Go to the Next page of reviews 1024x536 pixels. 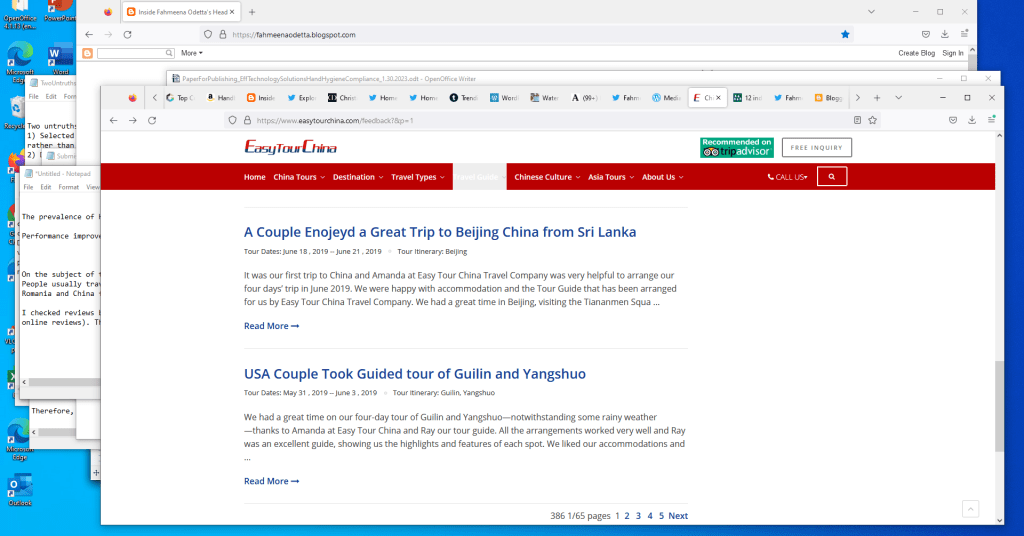(678, 516)
